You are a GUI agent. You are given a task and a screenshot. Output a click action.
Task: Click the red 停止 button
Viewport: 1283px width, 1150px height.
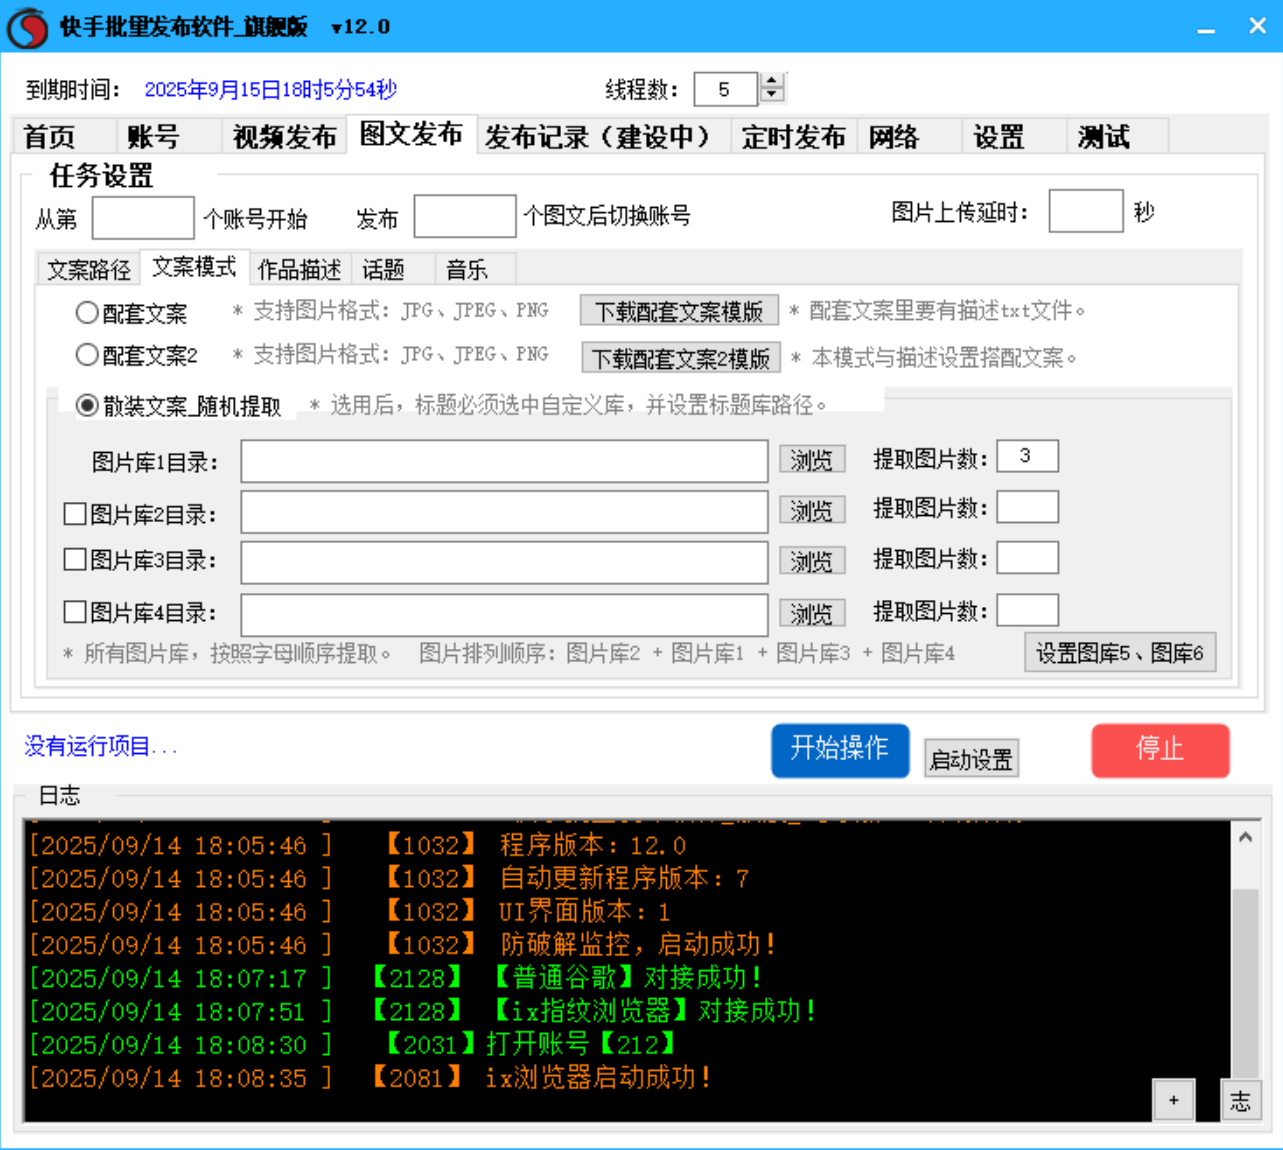click(1160, 750)
